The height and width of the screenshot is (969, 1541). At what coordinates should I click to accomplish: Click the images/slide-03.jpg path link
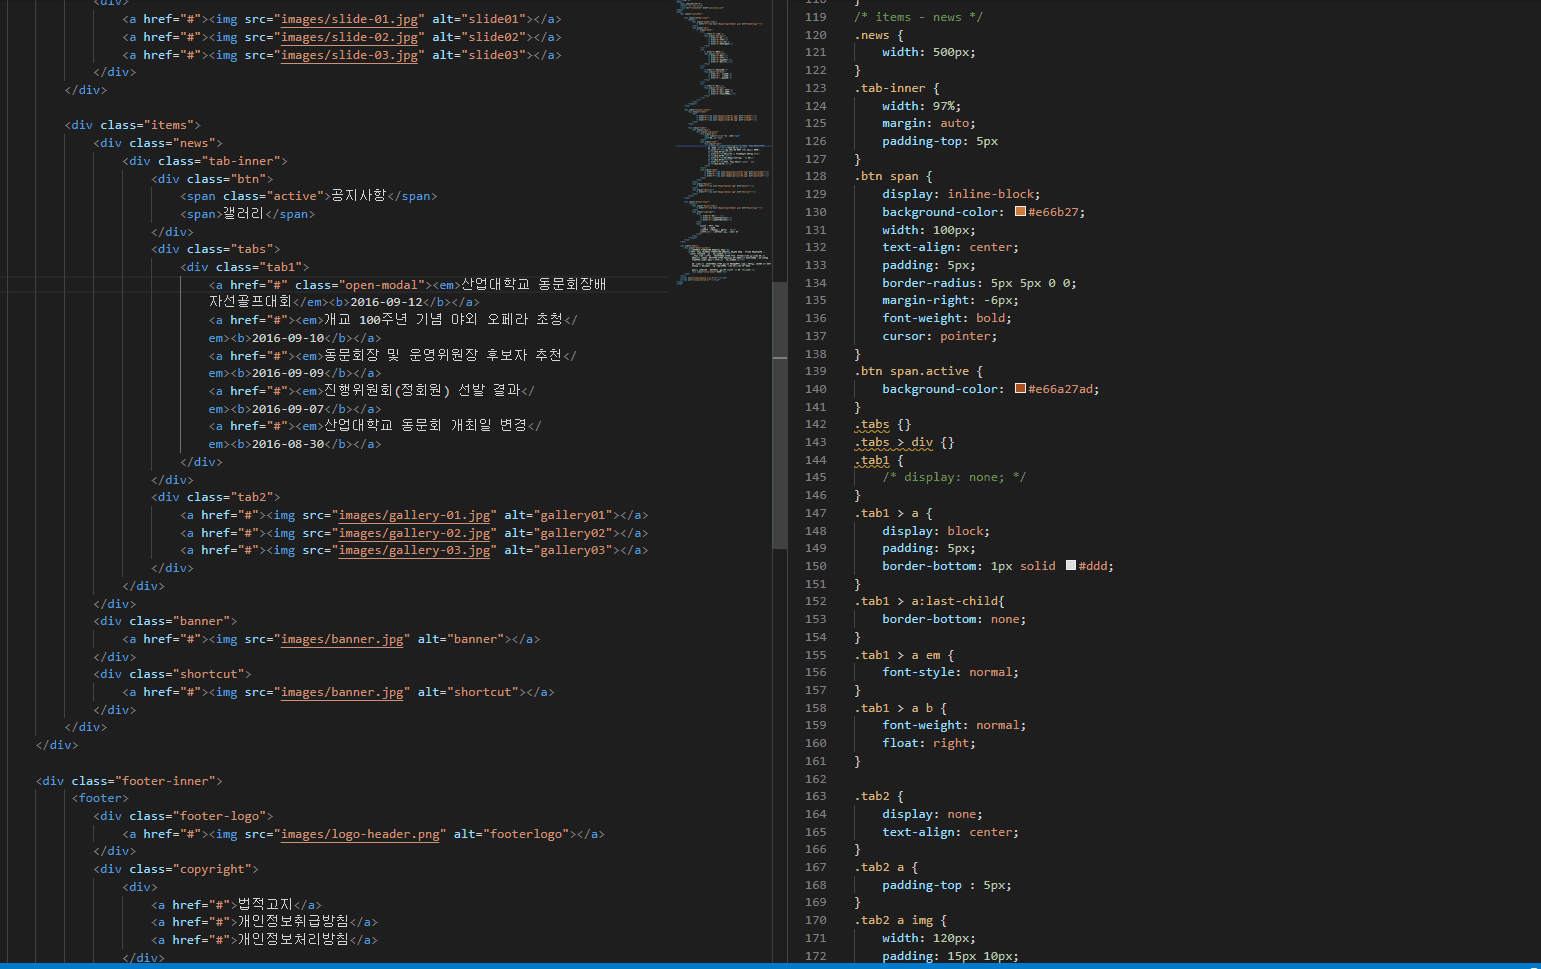(349, 55)
